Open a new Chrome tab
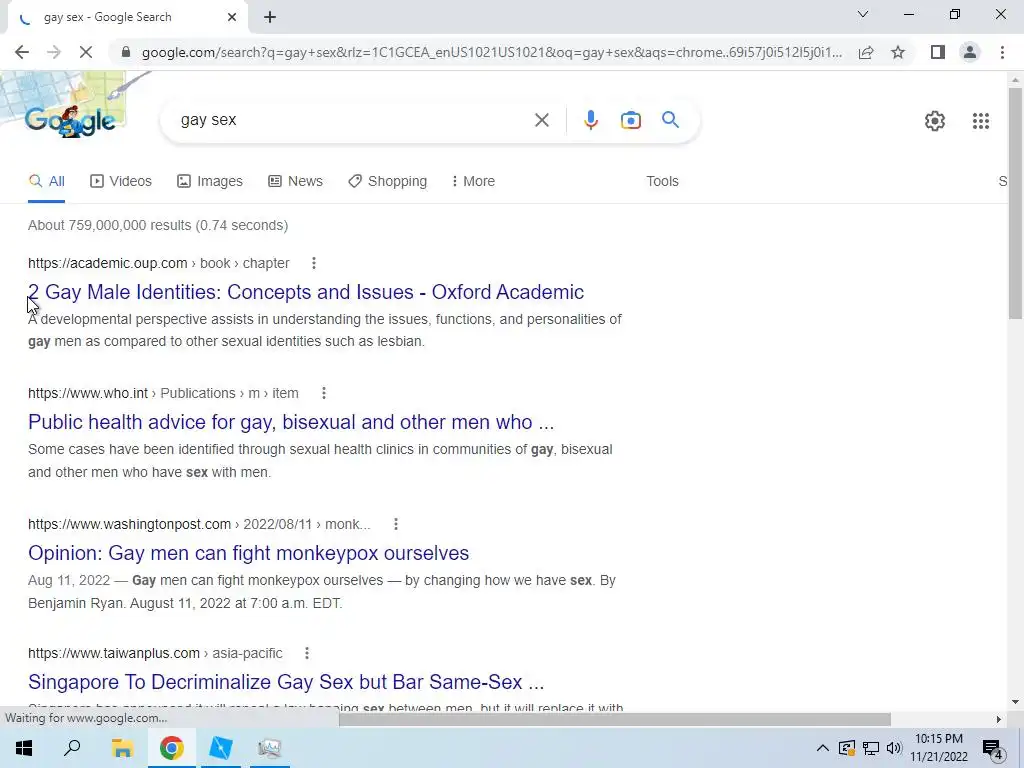Viewport: 1024px width, 768px height. click(270, 18)
